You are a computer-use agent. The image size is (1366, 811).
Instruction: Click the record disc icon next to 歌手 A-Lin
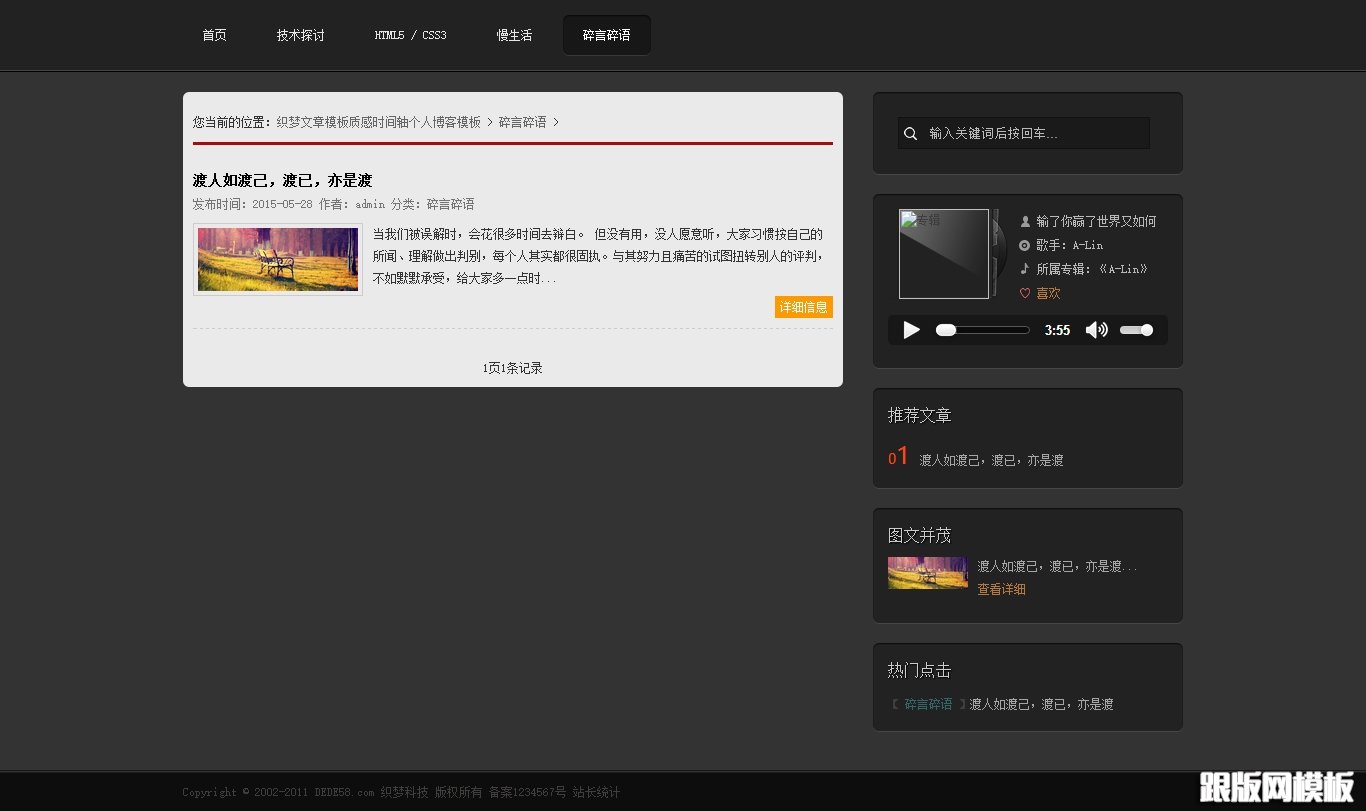tap(1022, 245)
